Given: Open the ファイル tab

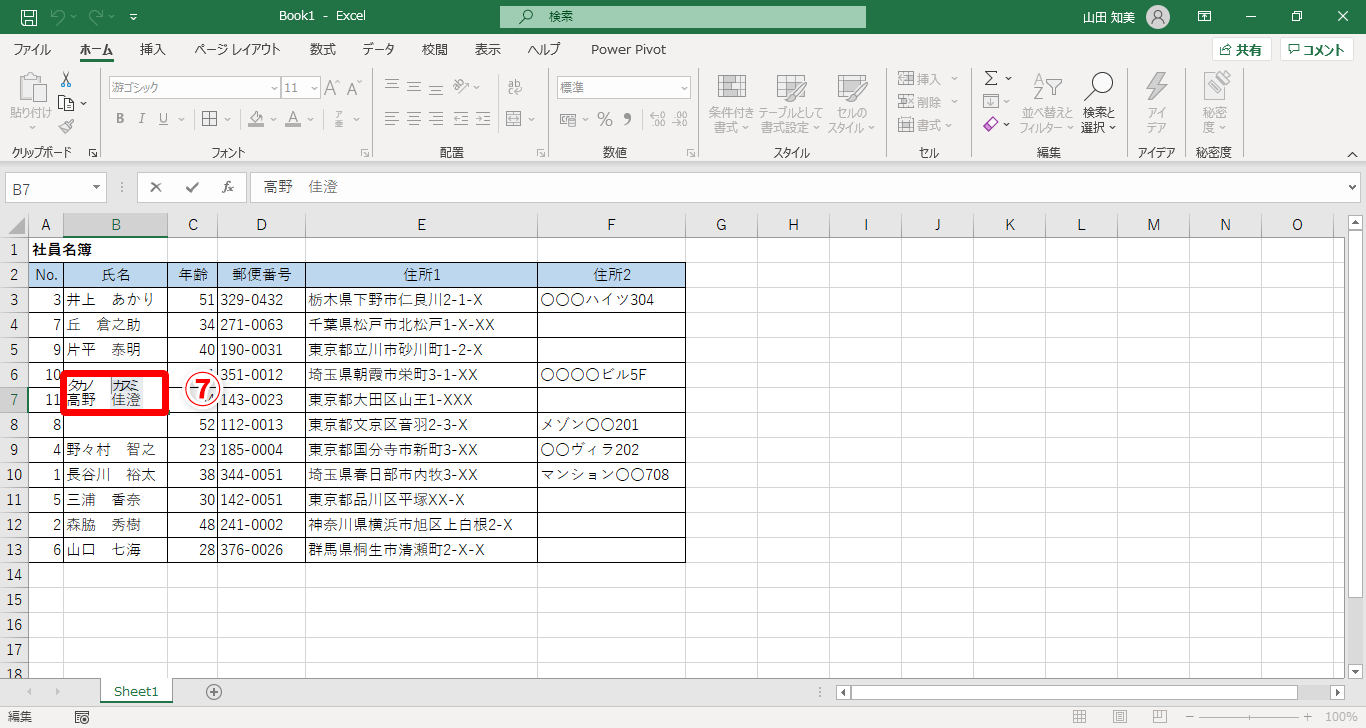Looking at the screenshot, I should point(32,49).
